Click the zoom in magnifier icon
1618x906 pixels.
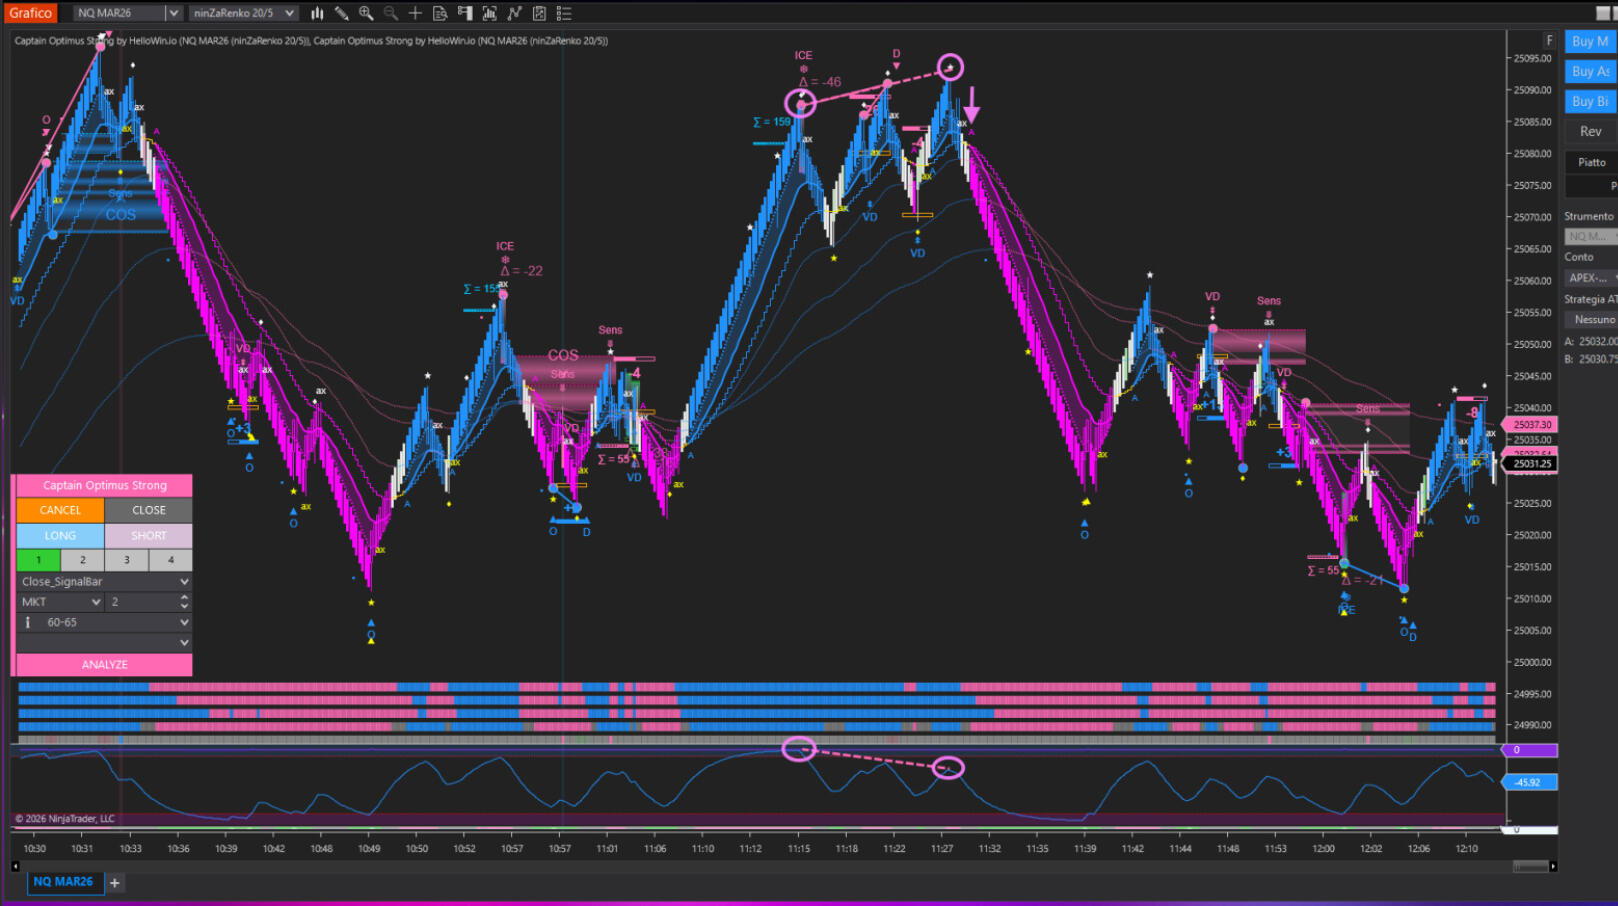pos(366,13)
